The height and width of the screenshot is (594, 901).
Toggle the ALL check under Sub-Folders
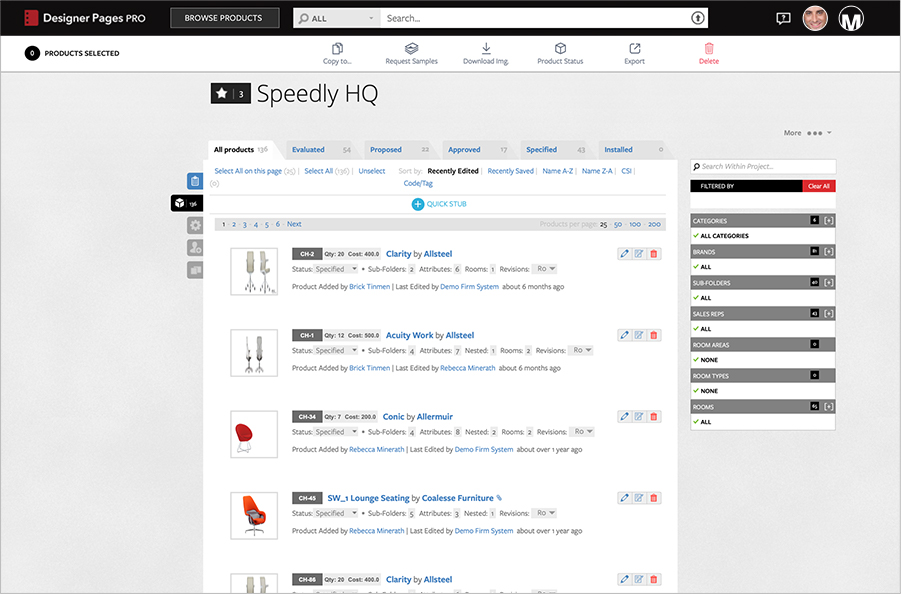click(696, 298)
